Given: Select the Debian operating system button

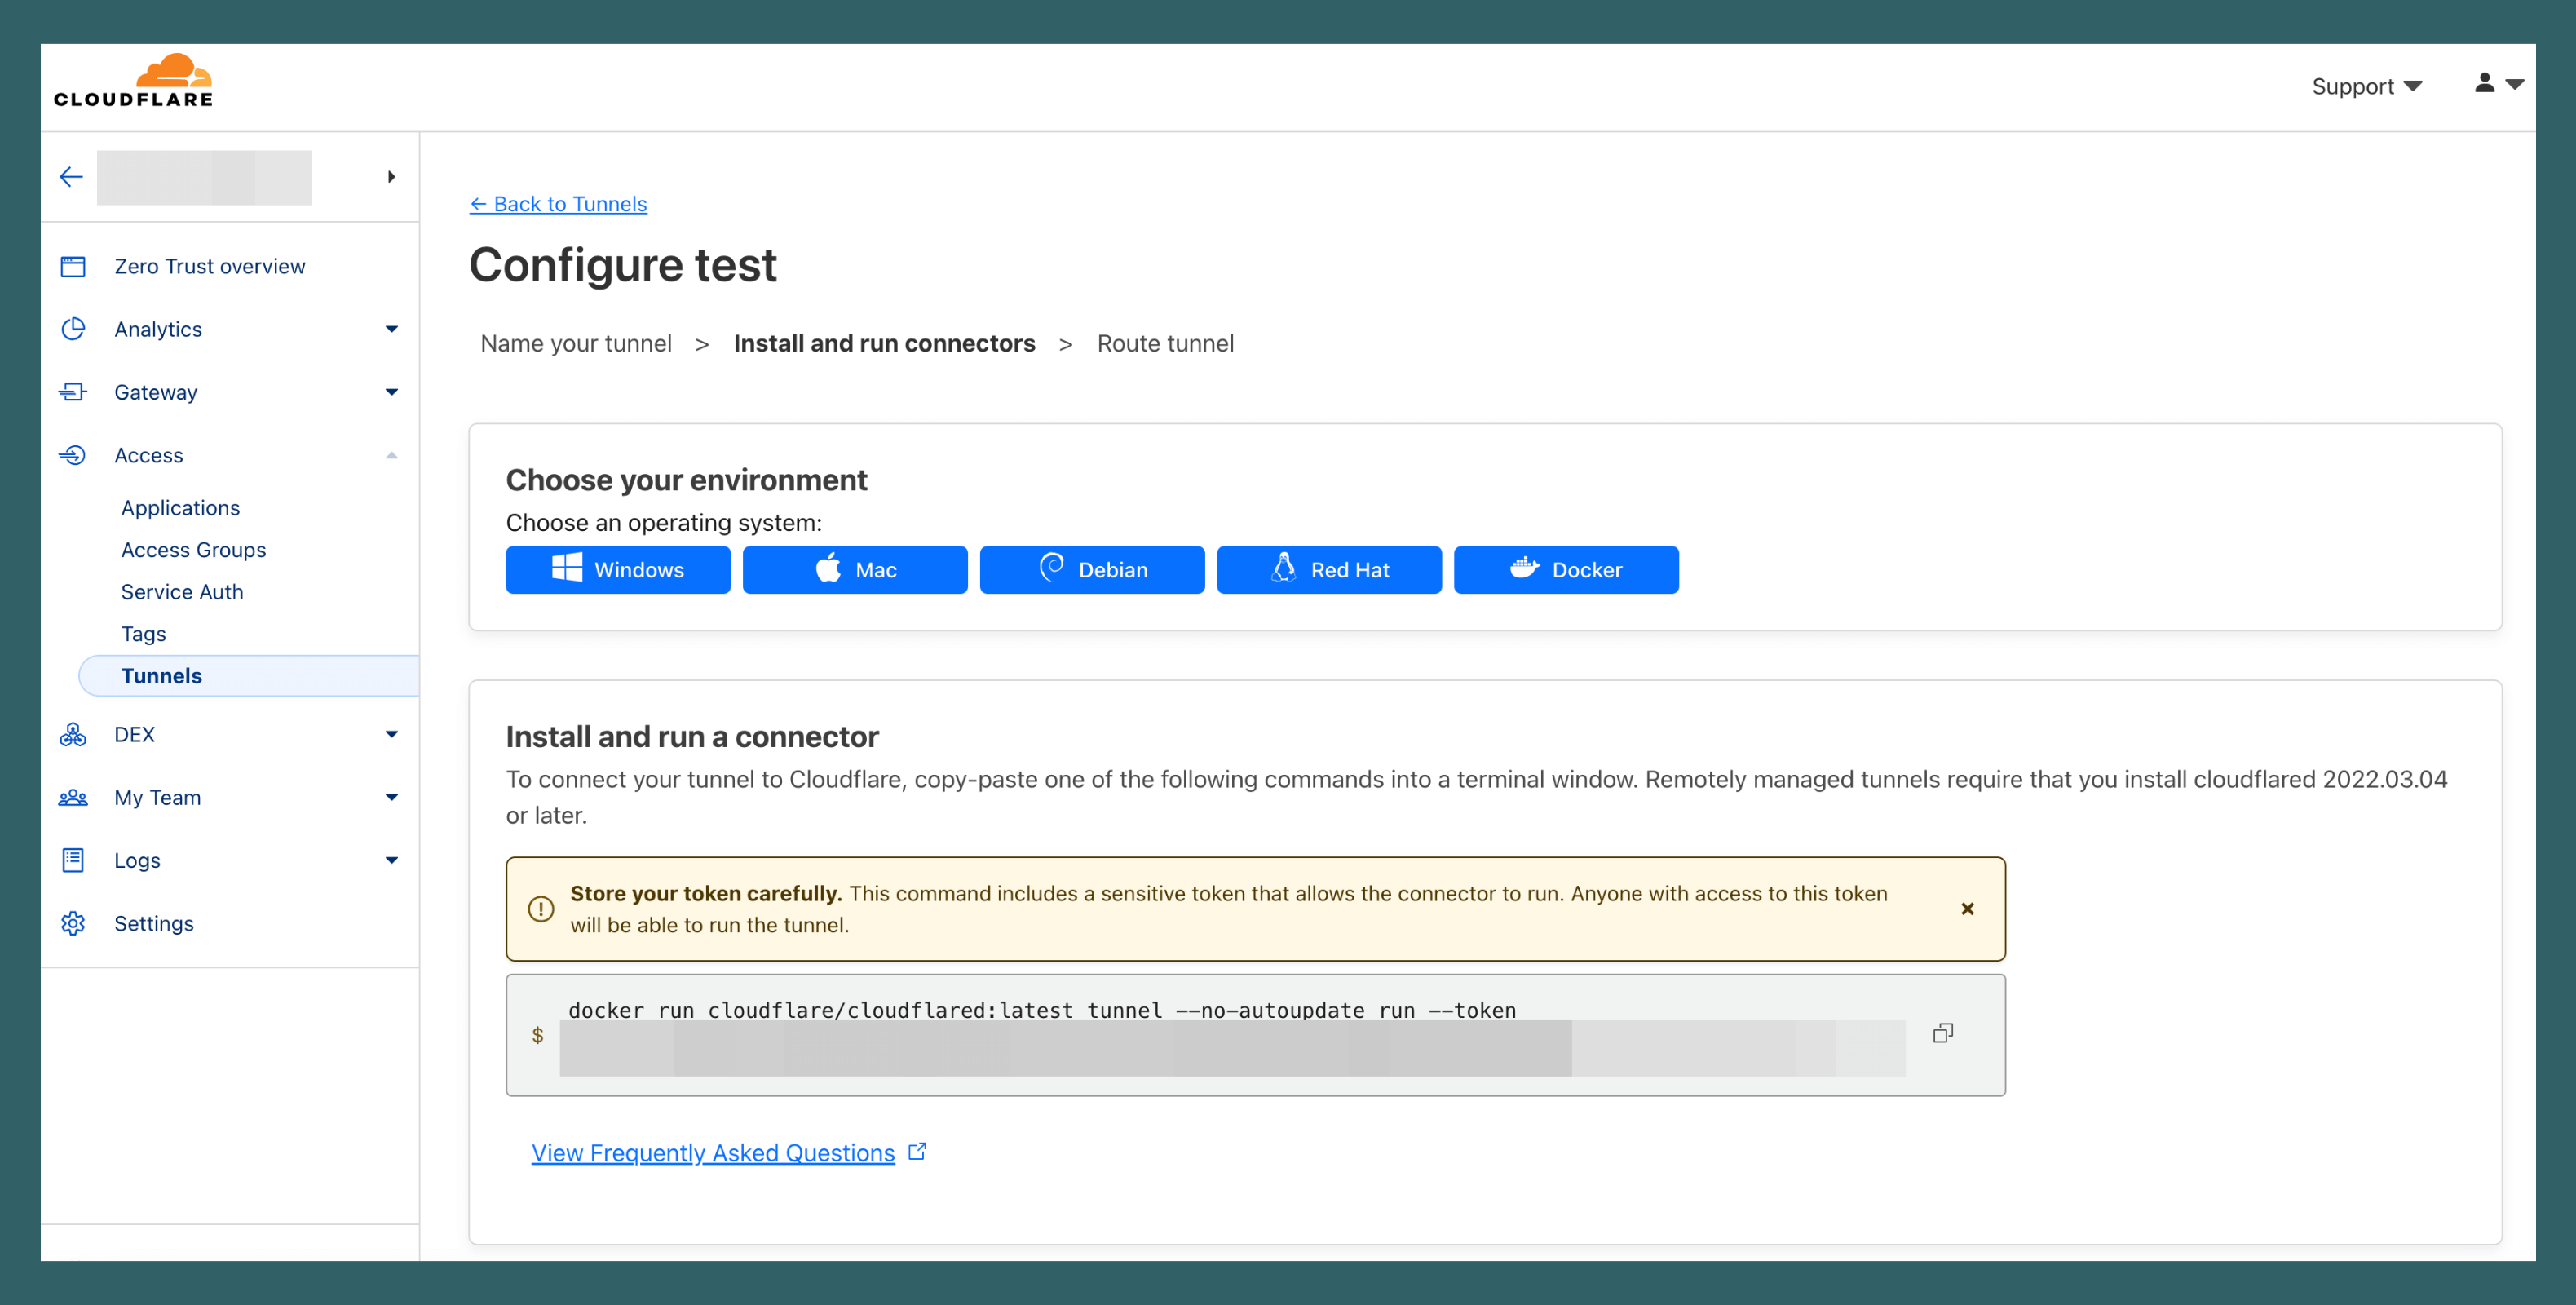Looking at the screenshot, I should pyautogui.click(x=1091, y=570).
